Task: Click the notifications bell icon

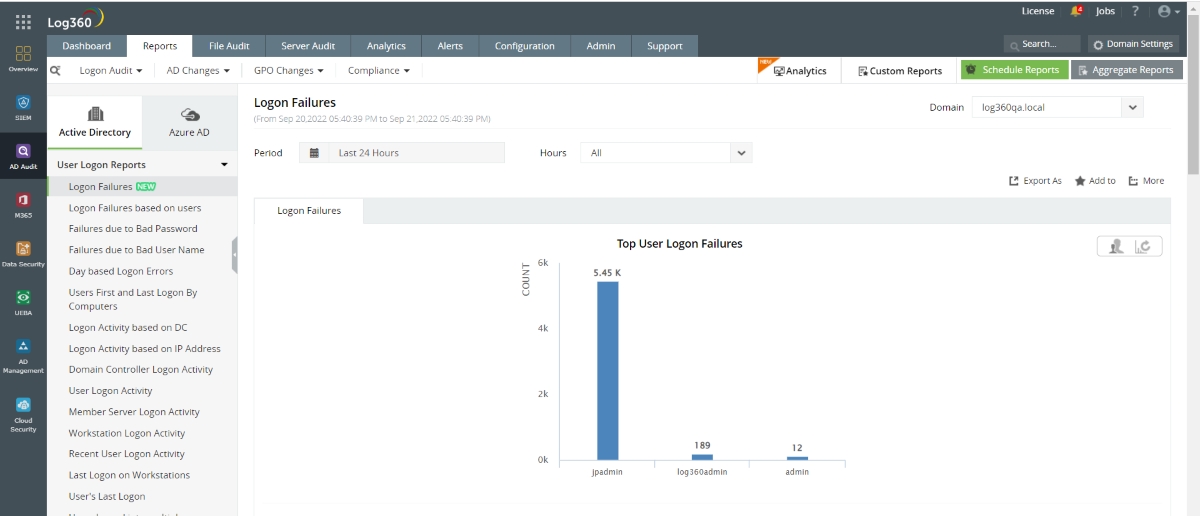Action: pyautogui.click(x=1076, y=11)
